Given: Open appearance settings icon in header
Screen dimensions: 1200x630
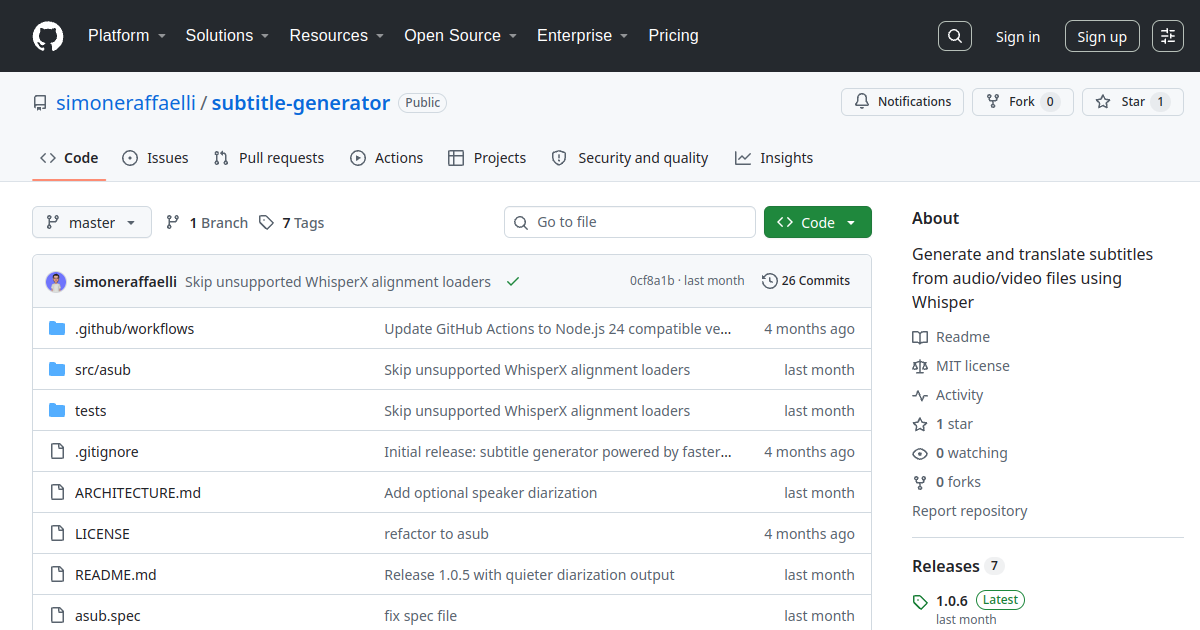Looking at the screenshot, I should click(1168, 36).
